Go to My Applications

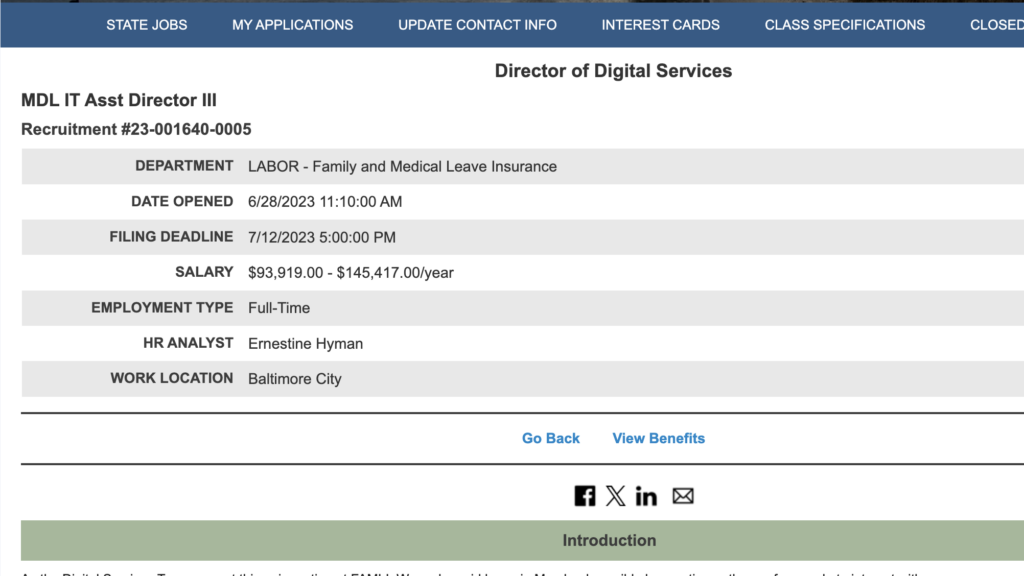(x=293, y=25)
